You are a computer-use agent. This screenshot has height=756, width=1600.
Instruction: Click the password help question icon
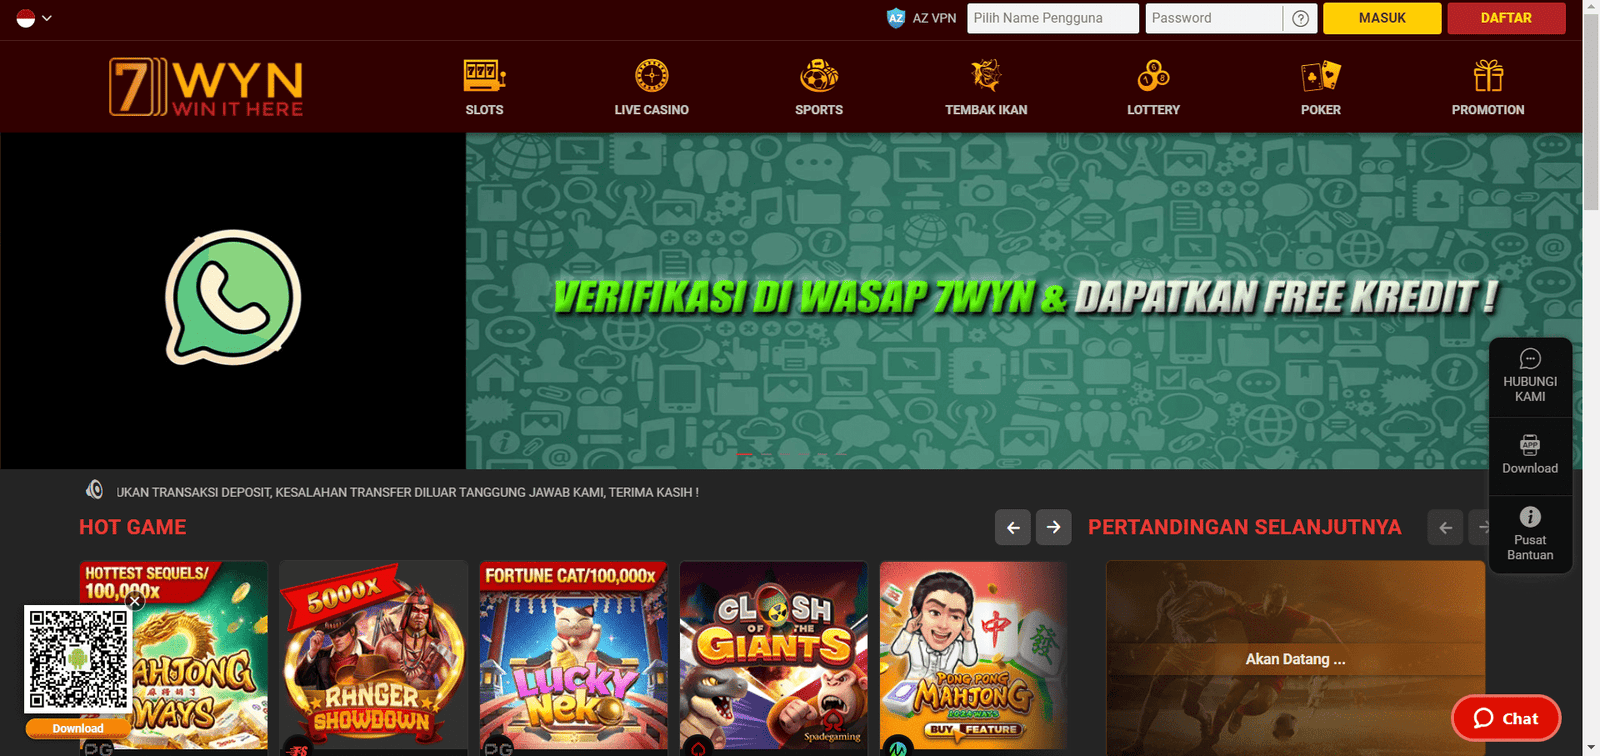1300,18
